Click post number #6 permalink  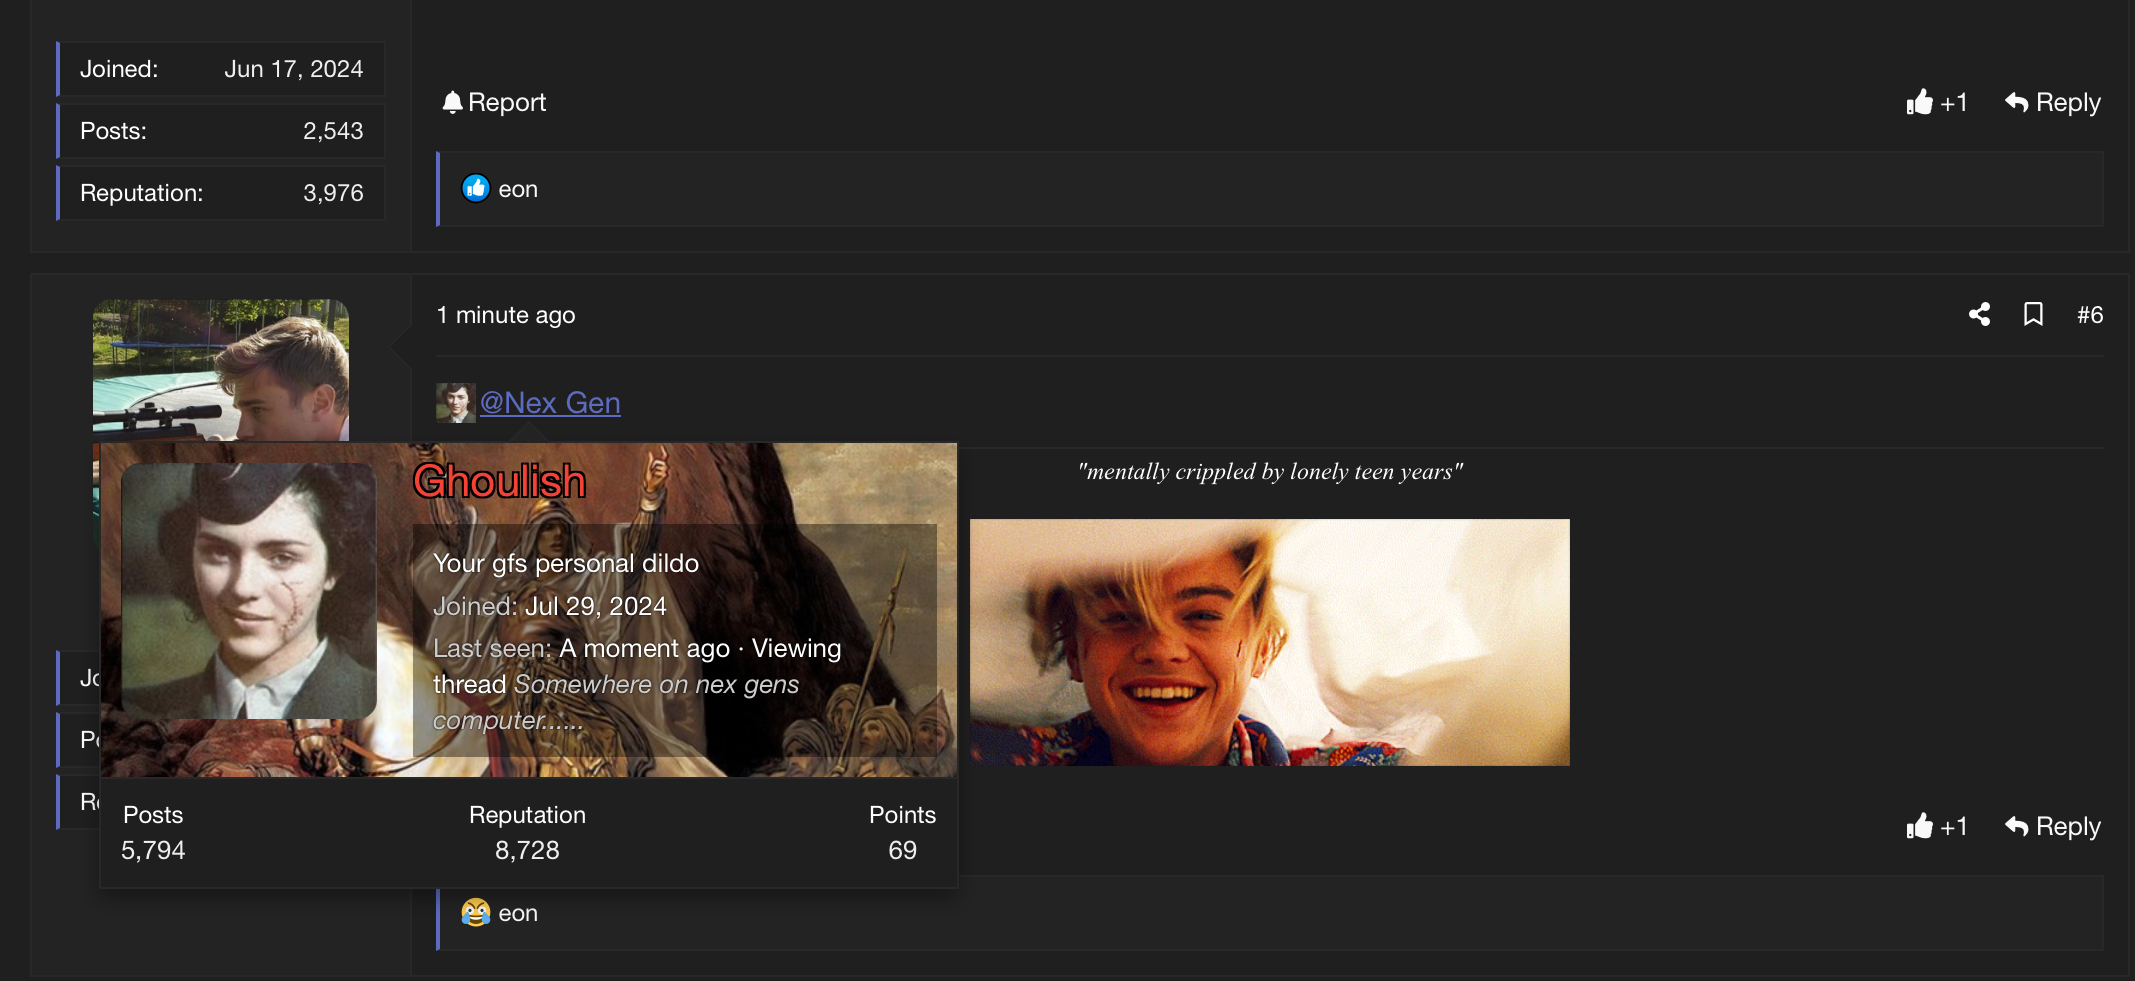[x=2089, y=315]
